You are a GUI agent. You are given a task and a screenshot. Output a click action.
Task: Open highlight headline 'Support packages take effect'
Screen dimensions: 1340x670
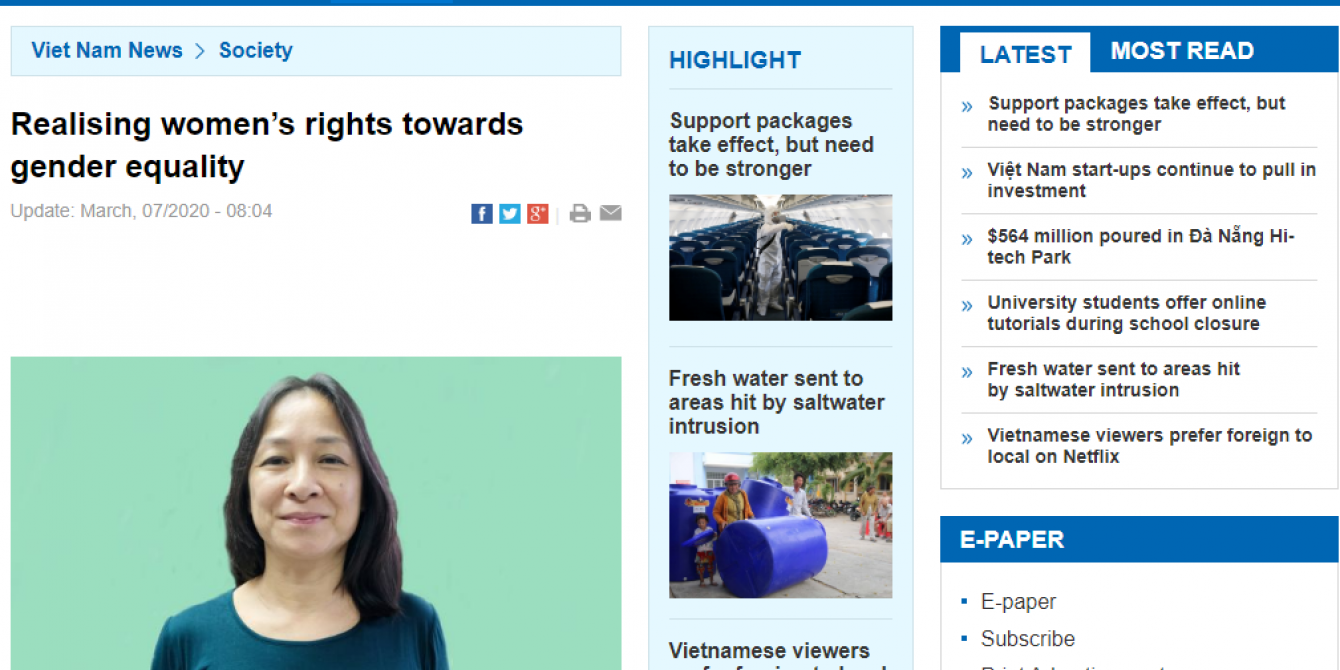tap(771, 145)
